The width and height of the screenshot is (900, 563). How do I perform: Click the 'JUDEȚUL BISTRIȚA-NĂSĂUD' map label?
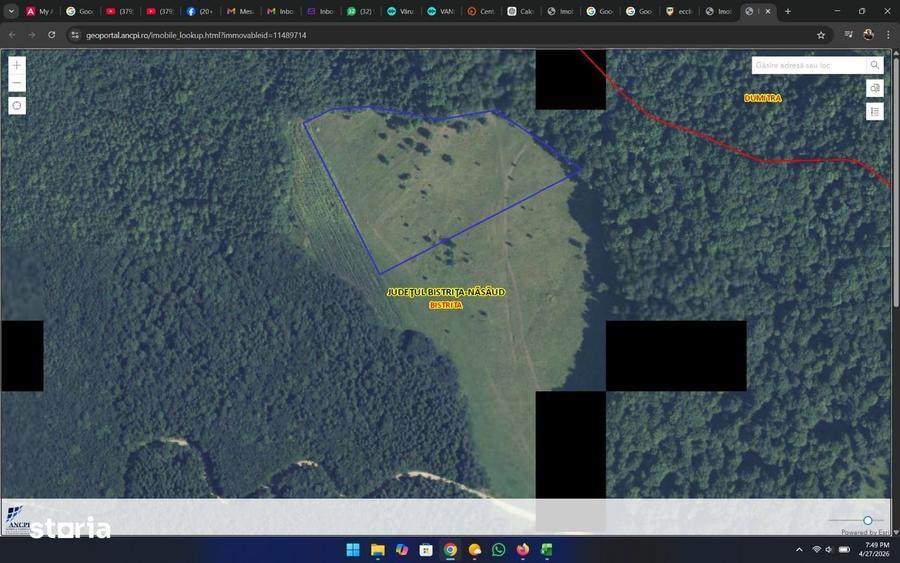(x=446, y=292)
